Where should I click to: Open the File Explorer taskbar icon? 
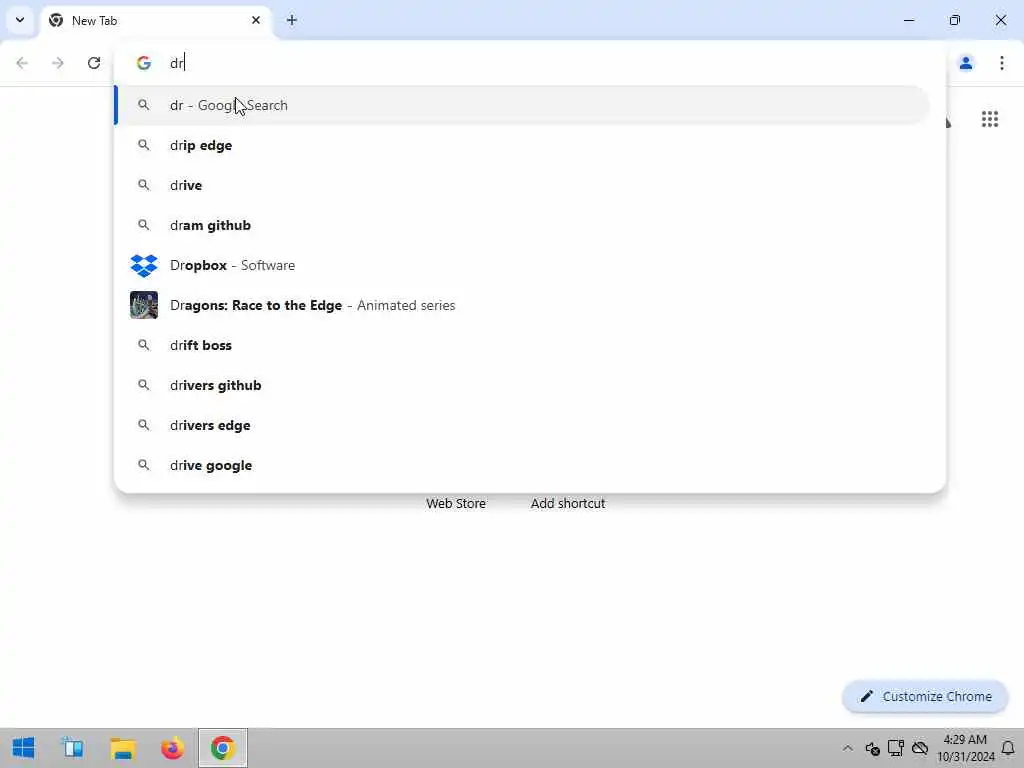[x=123, y=748]
